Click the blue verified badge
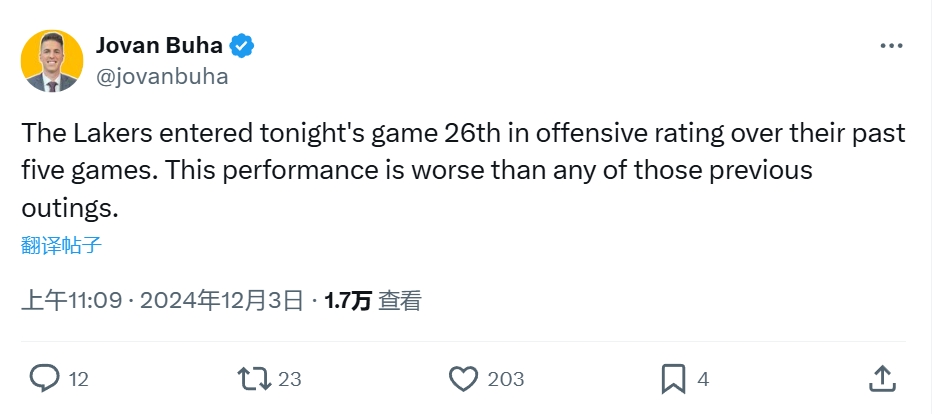Screen dimensions: 938x414 click(x=242, y=45)
